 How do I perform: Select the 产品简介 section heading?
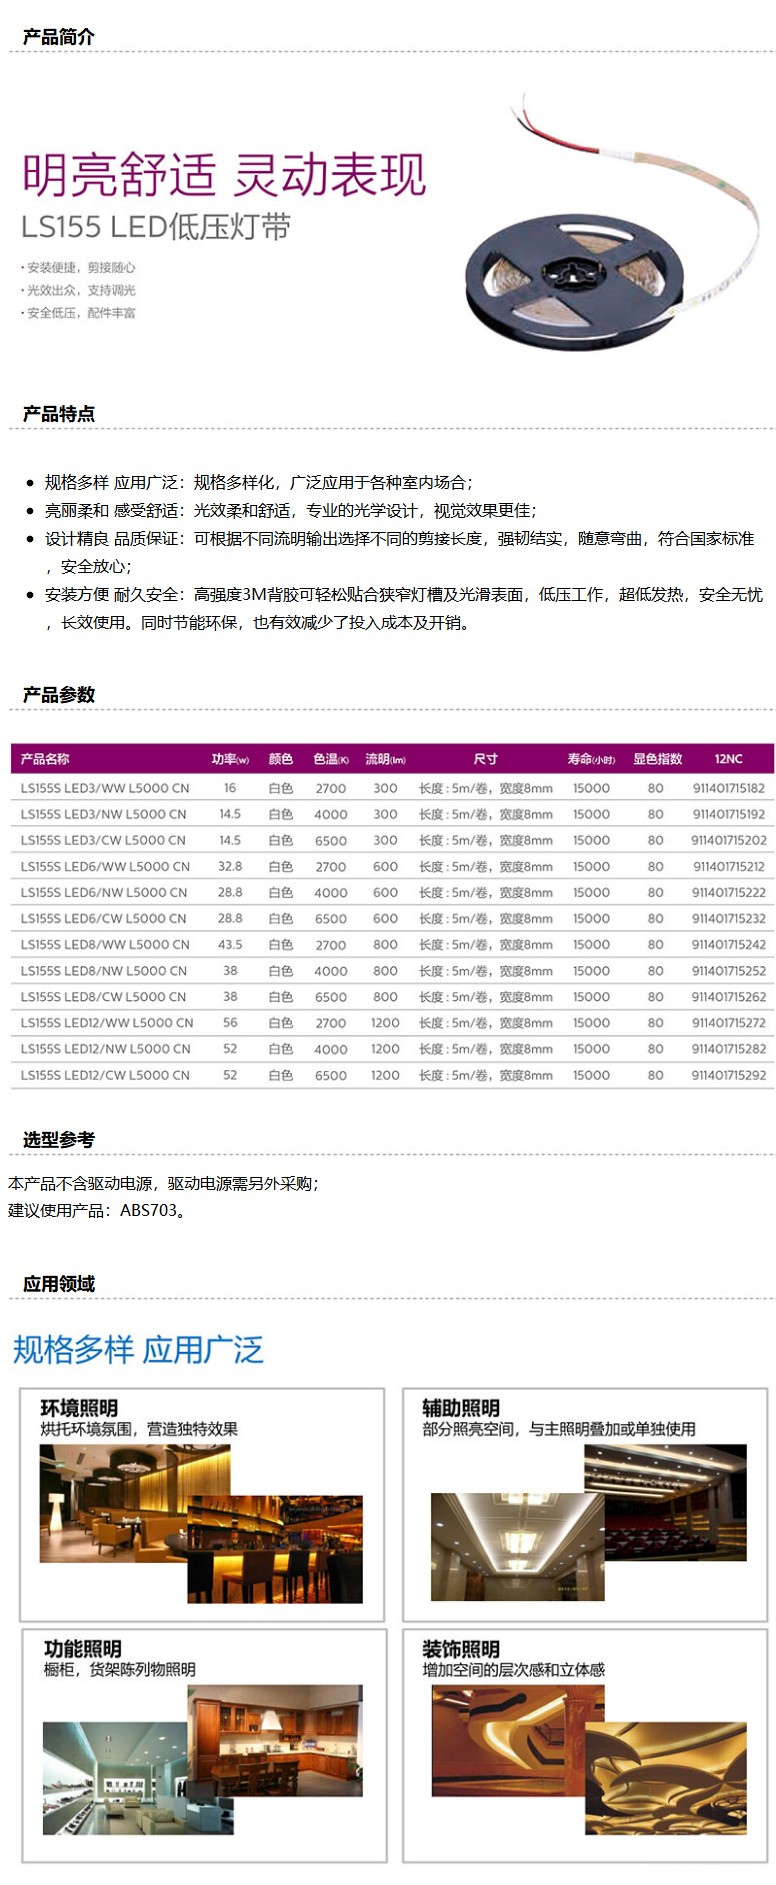click(x=58, y=37)
